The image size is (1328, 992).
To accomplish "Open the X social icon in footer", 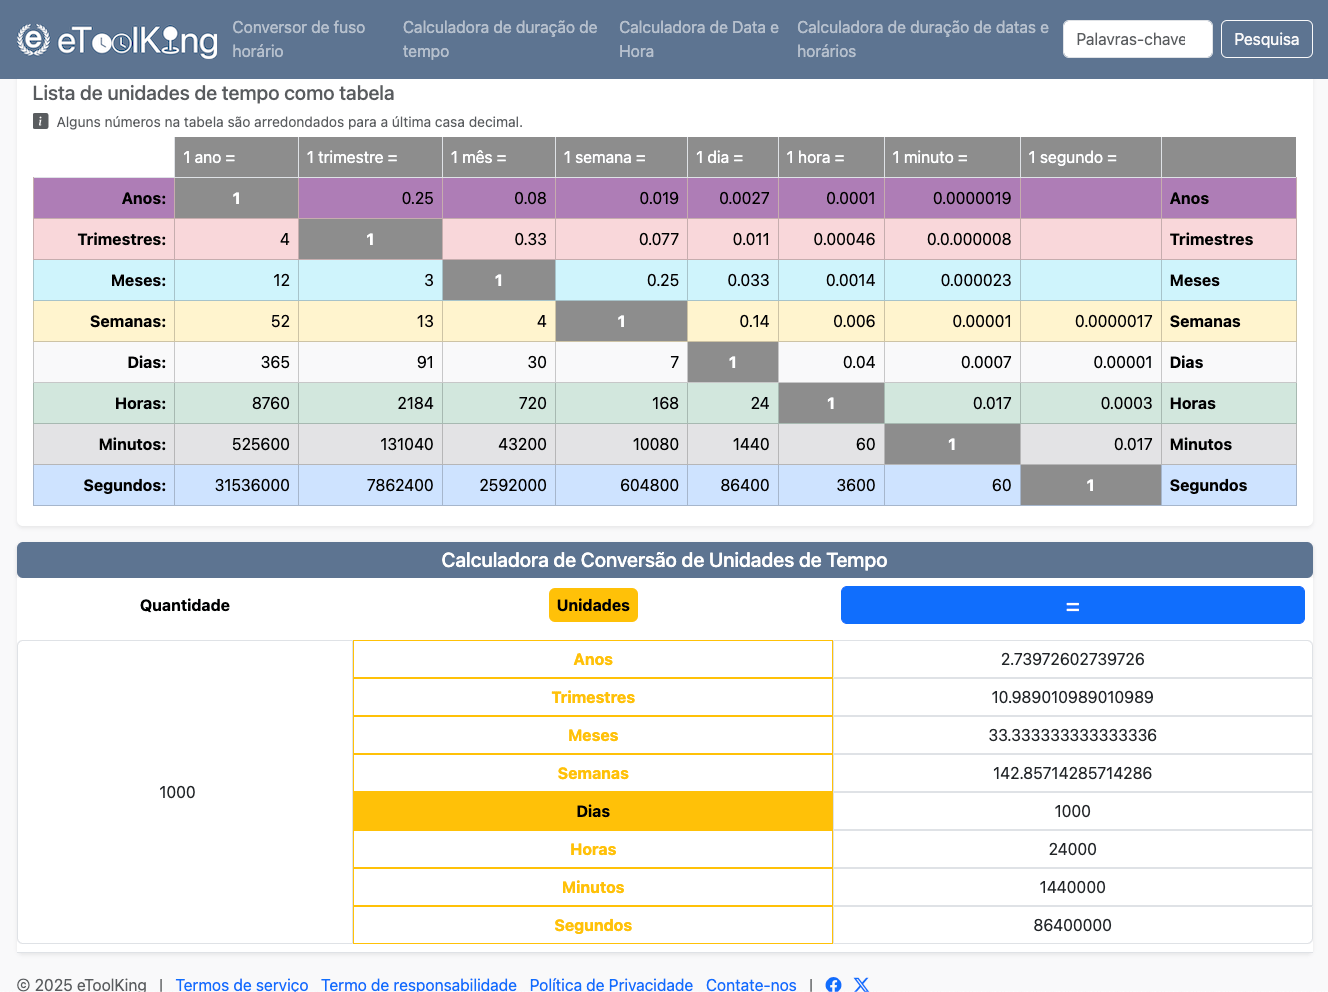I will [x=861, y=985].
